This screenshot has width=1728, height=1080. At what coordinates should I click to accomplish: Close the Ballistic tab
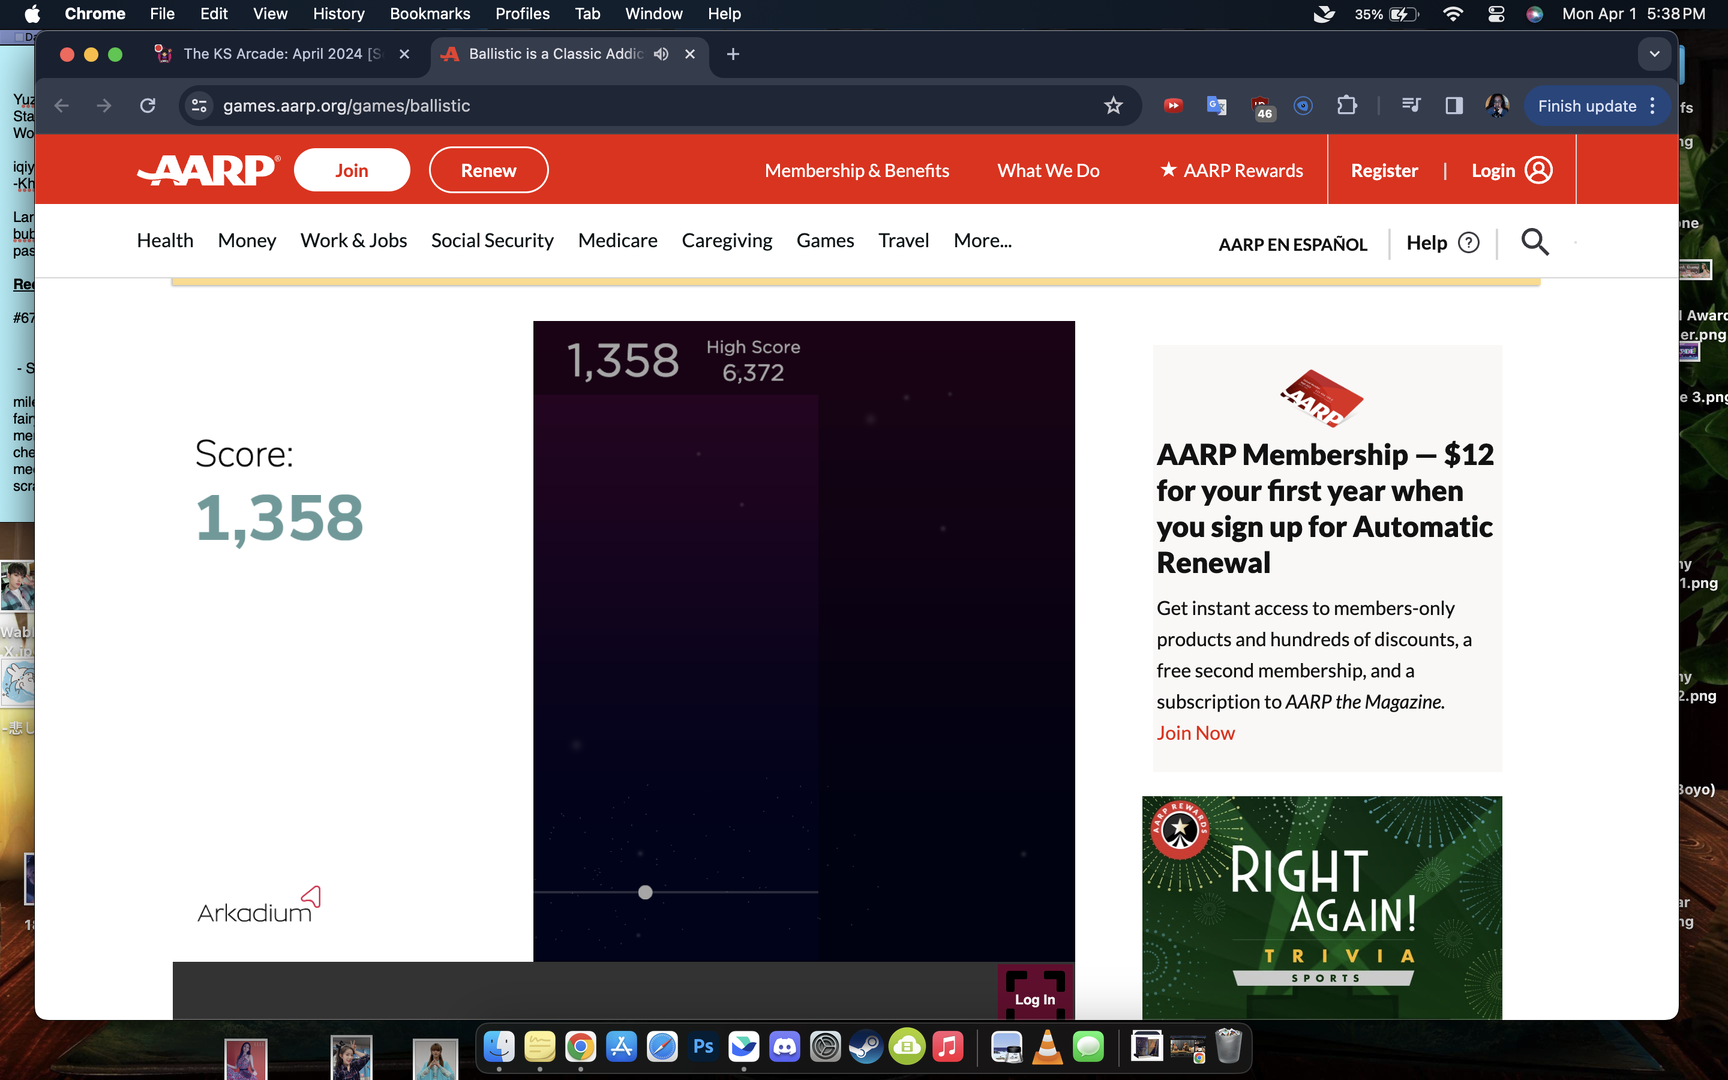(x=690, y=54)
